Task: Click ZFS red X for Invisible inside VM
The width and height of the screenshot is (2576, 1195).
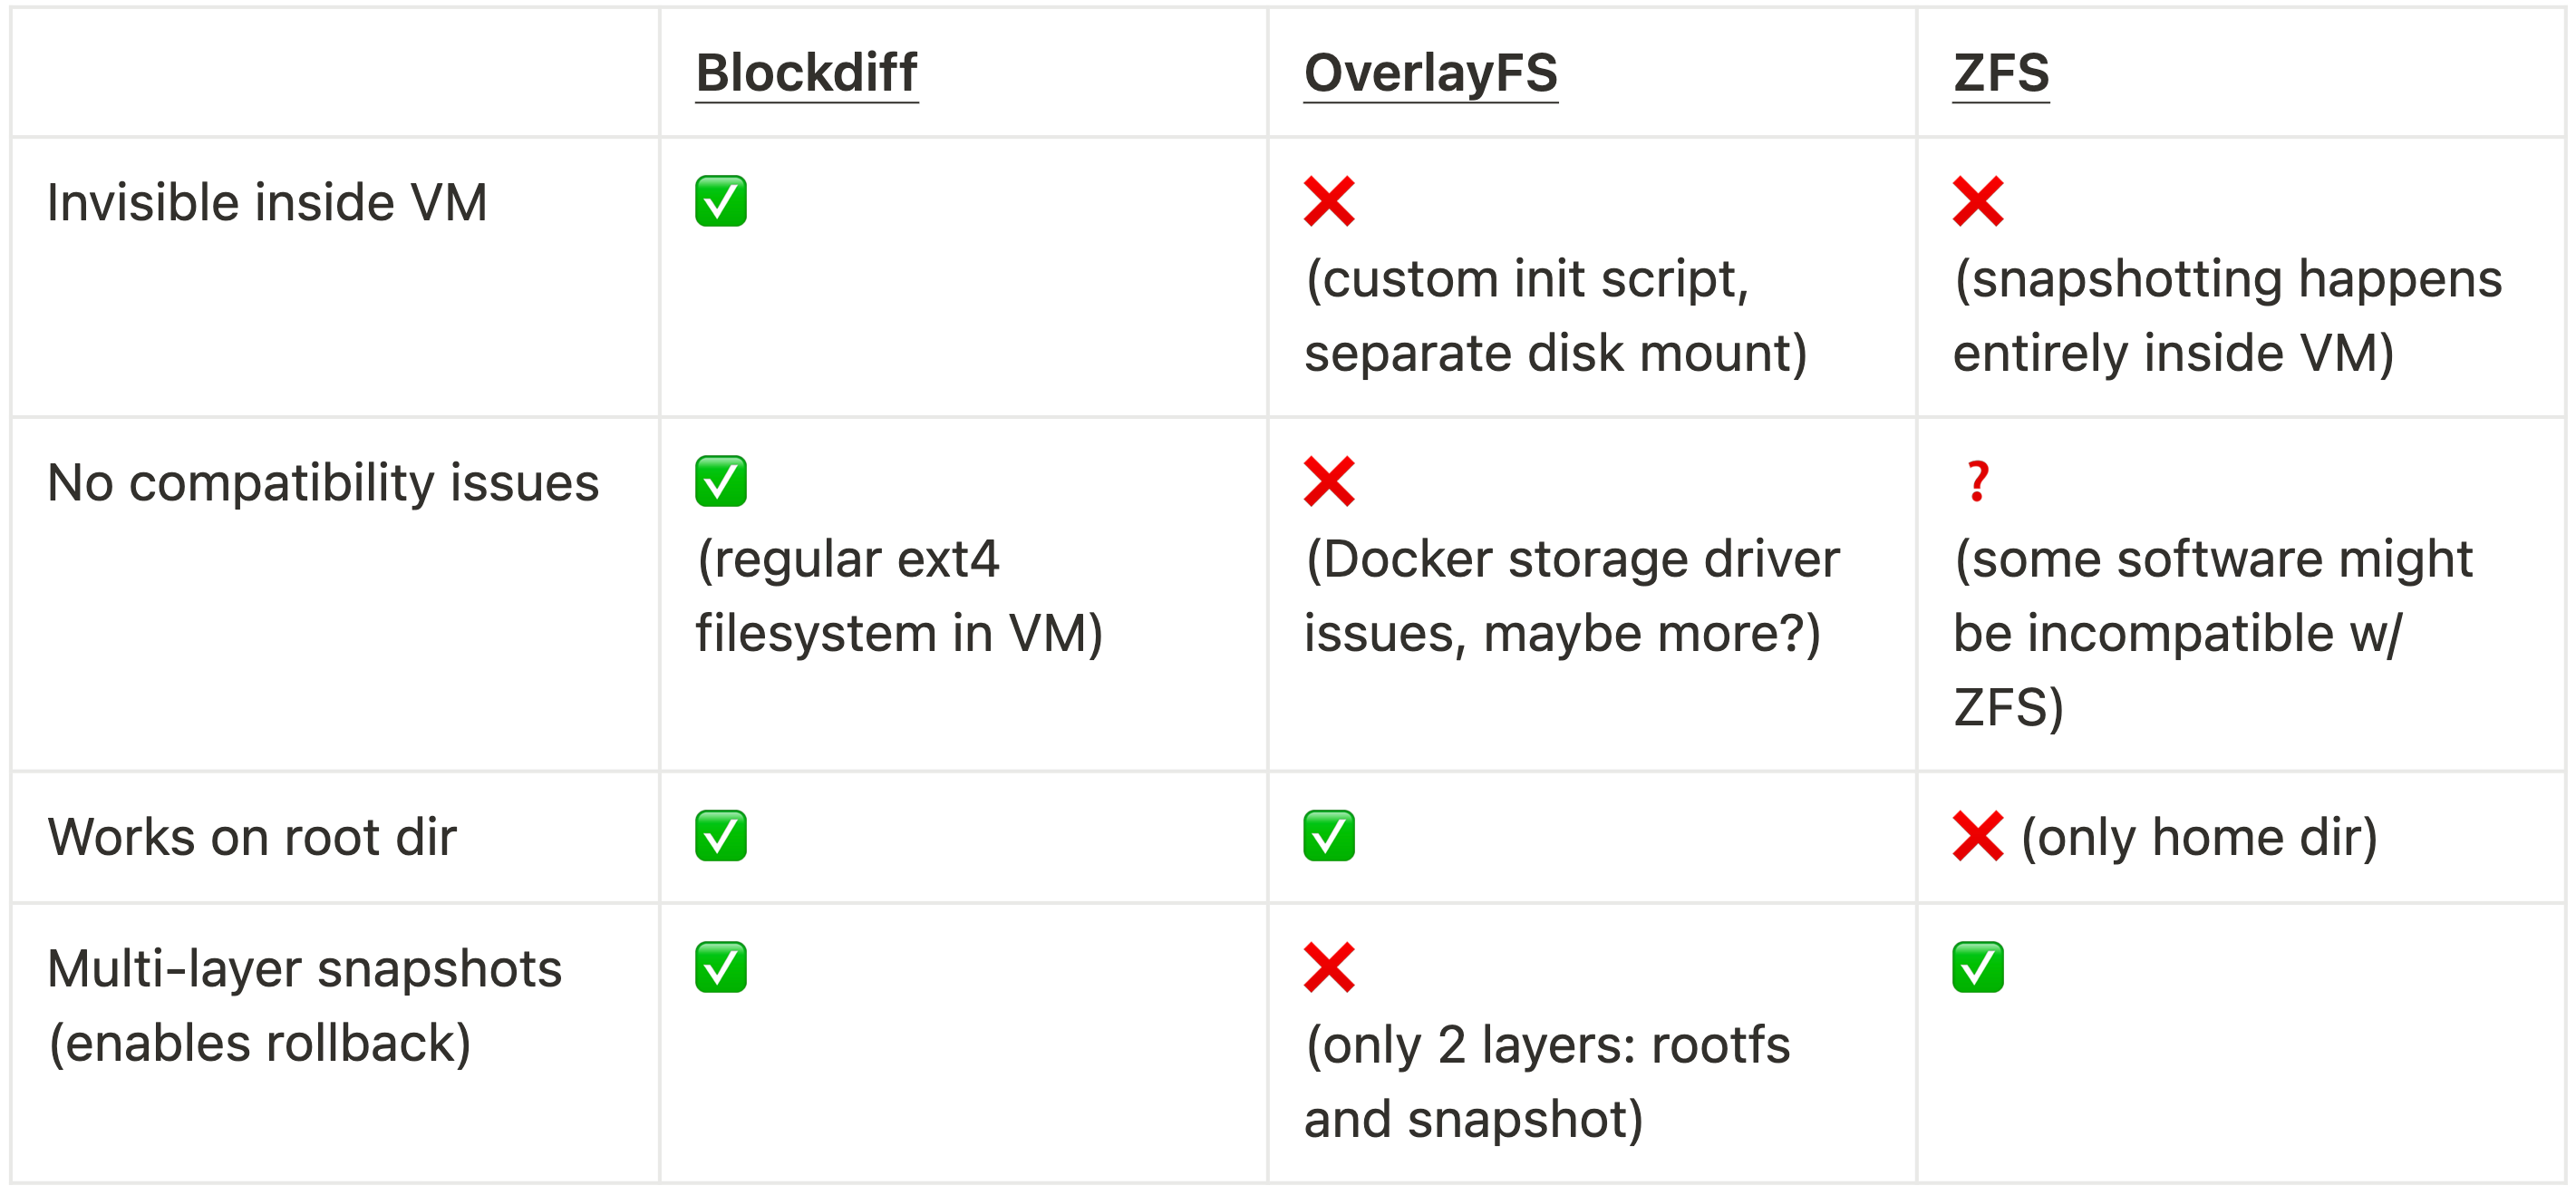Action: [1978, 202]
